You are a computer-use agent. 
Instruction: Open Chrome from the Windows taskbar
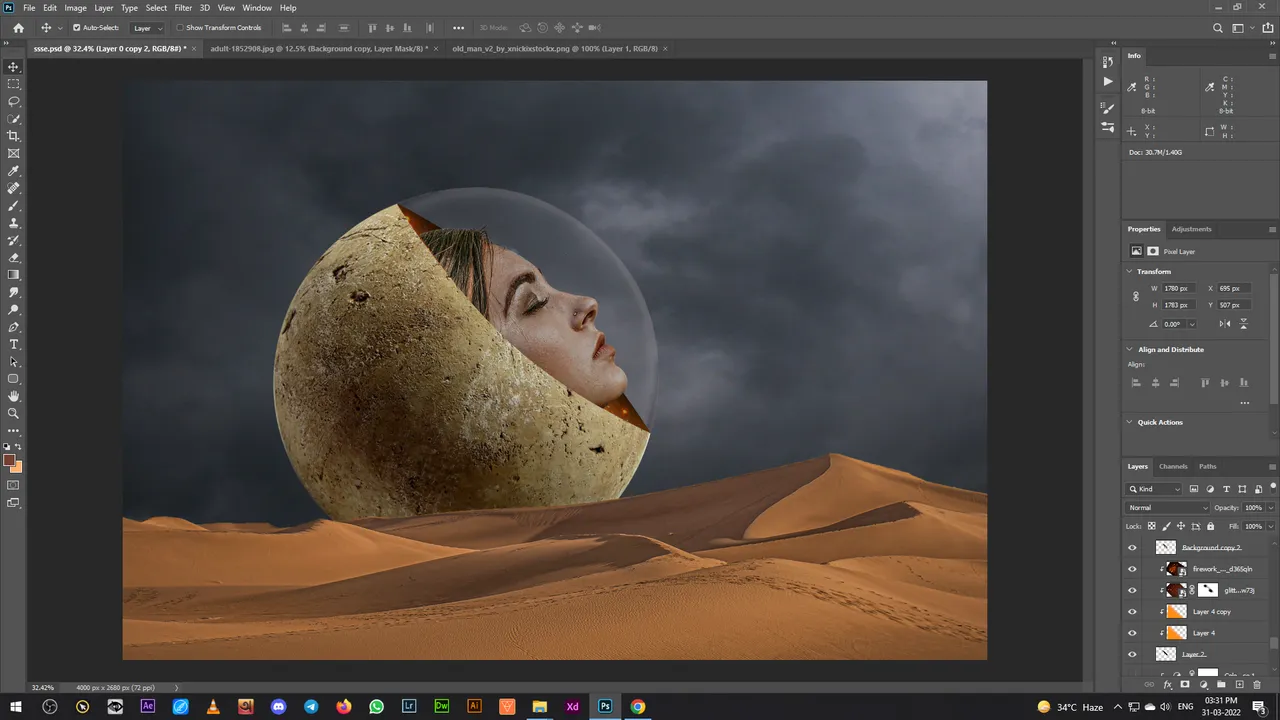637,706
